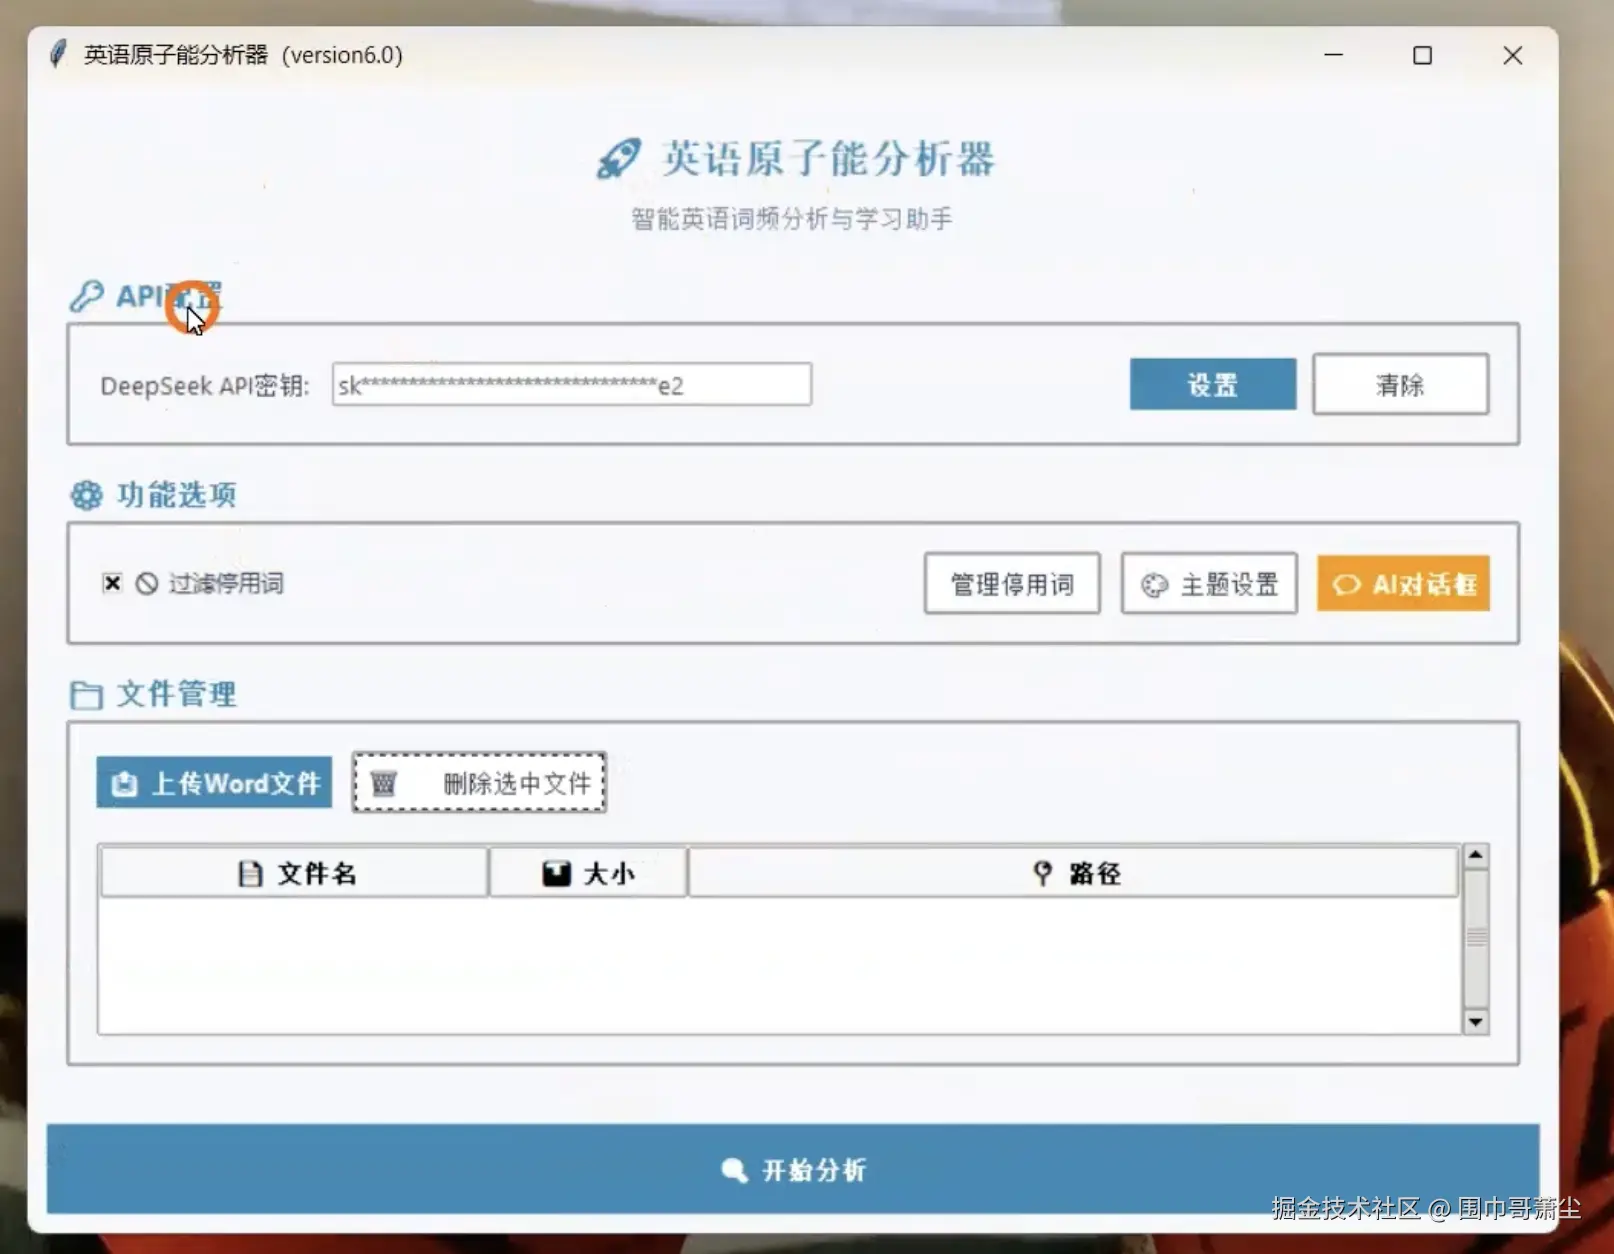
Task: Click the gear icon beside 功能选项
Action: click(x=85, y=494)
